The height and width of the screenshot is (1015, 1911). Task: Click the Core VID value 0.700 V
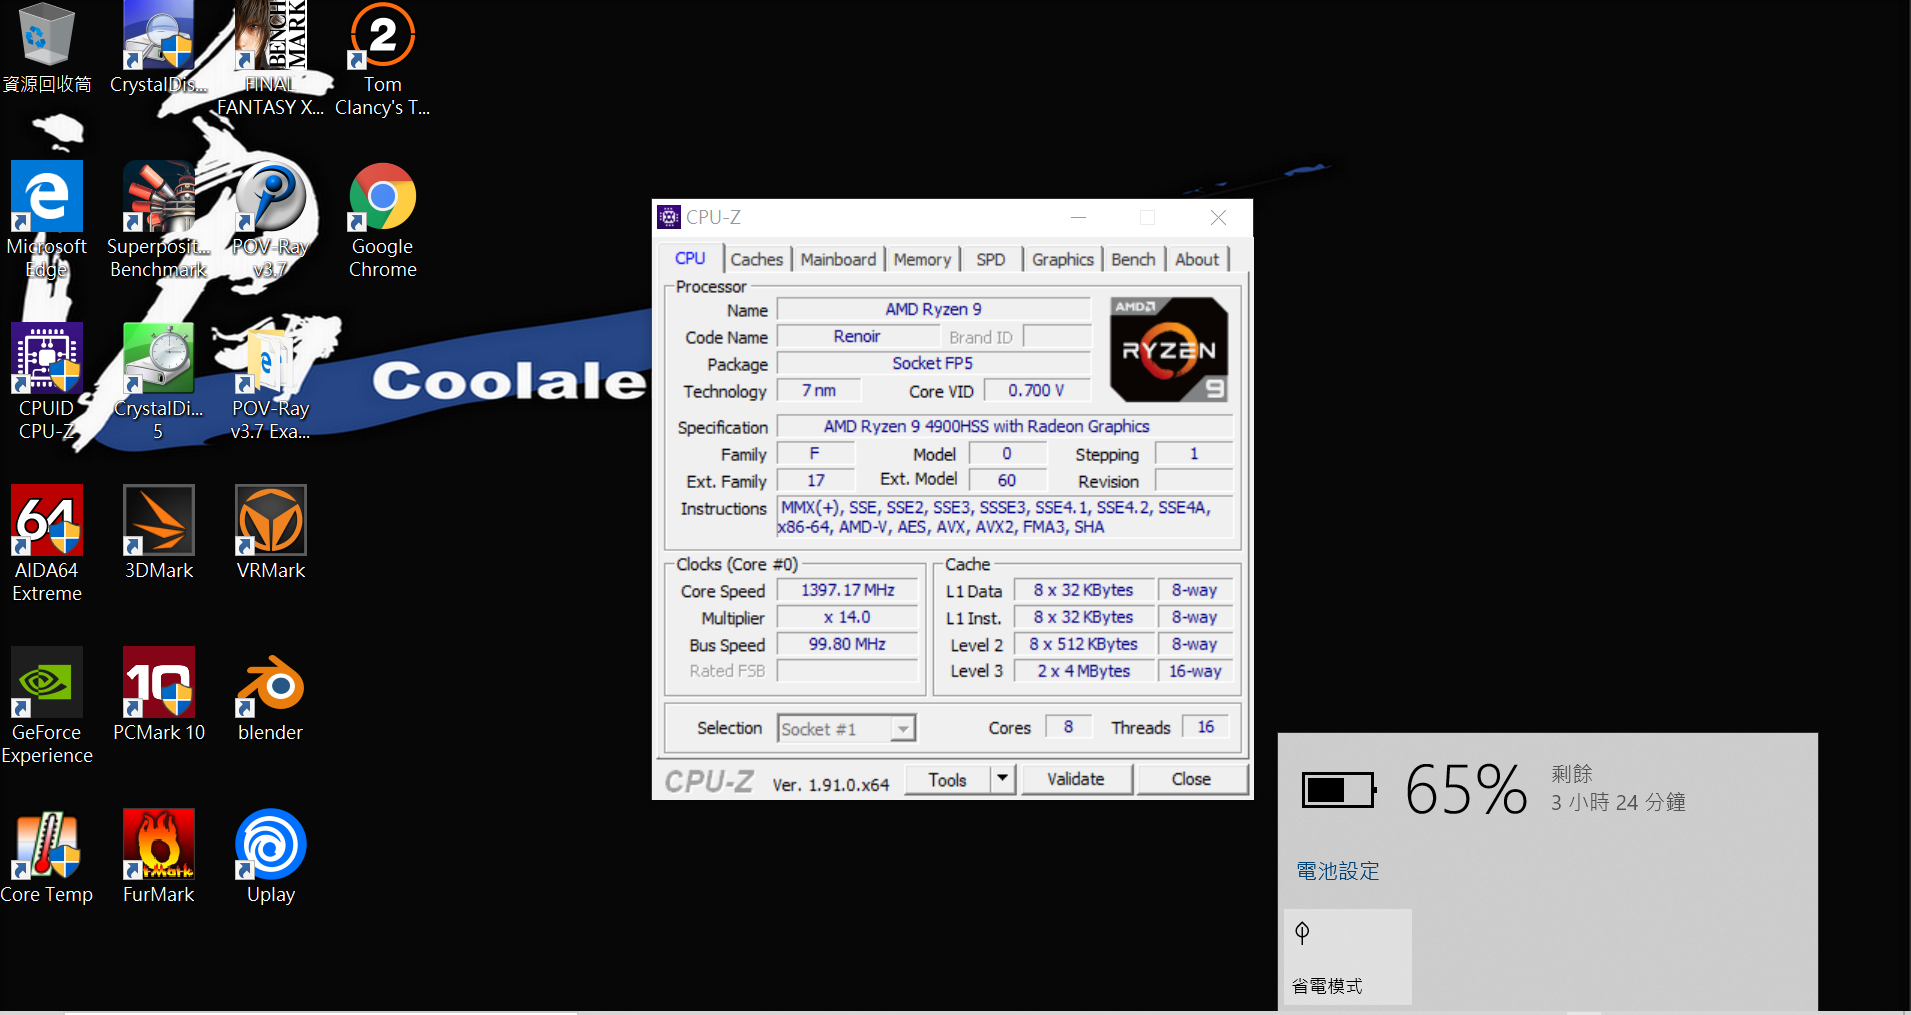1036,390
